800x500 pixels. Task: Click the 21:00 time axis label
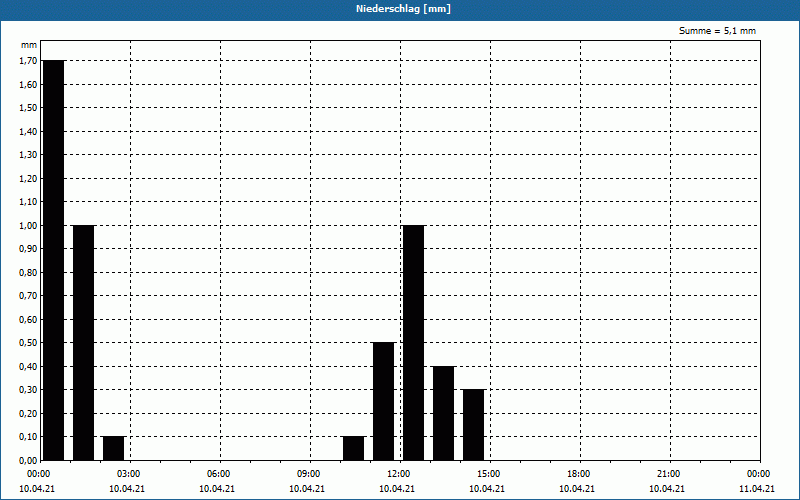pos(669,474)
